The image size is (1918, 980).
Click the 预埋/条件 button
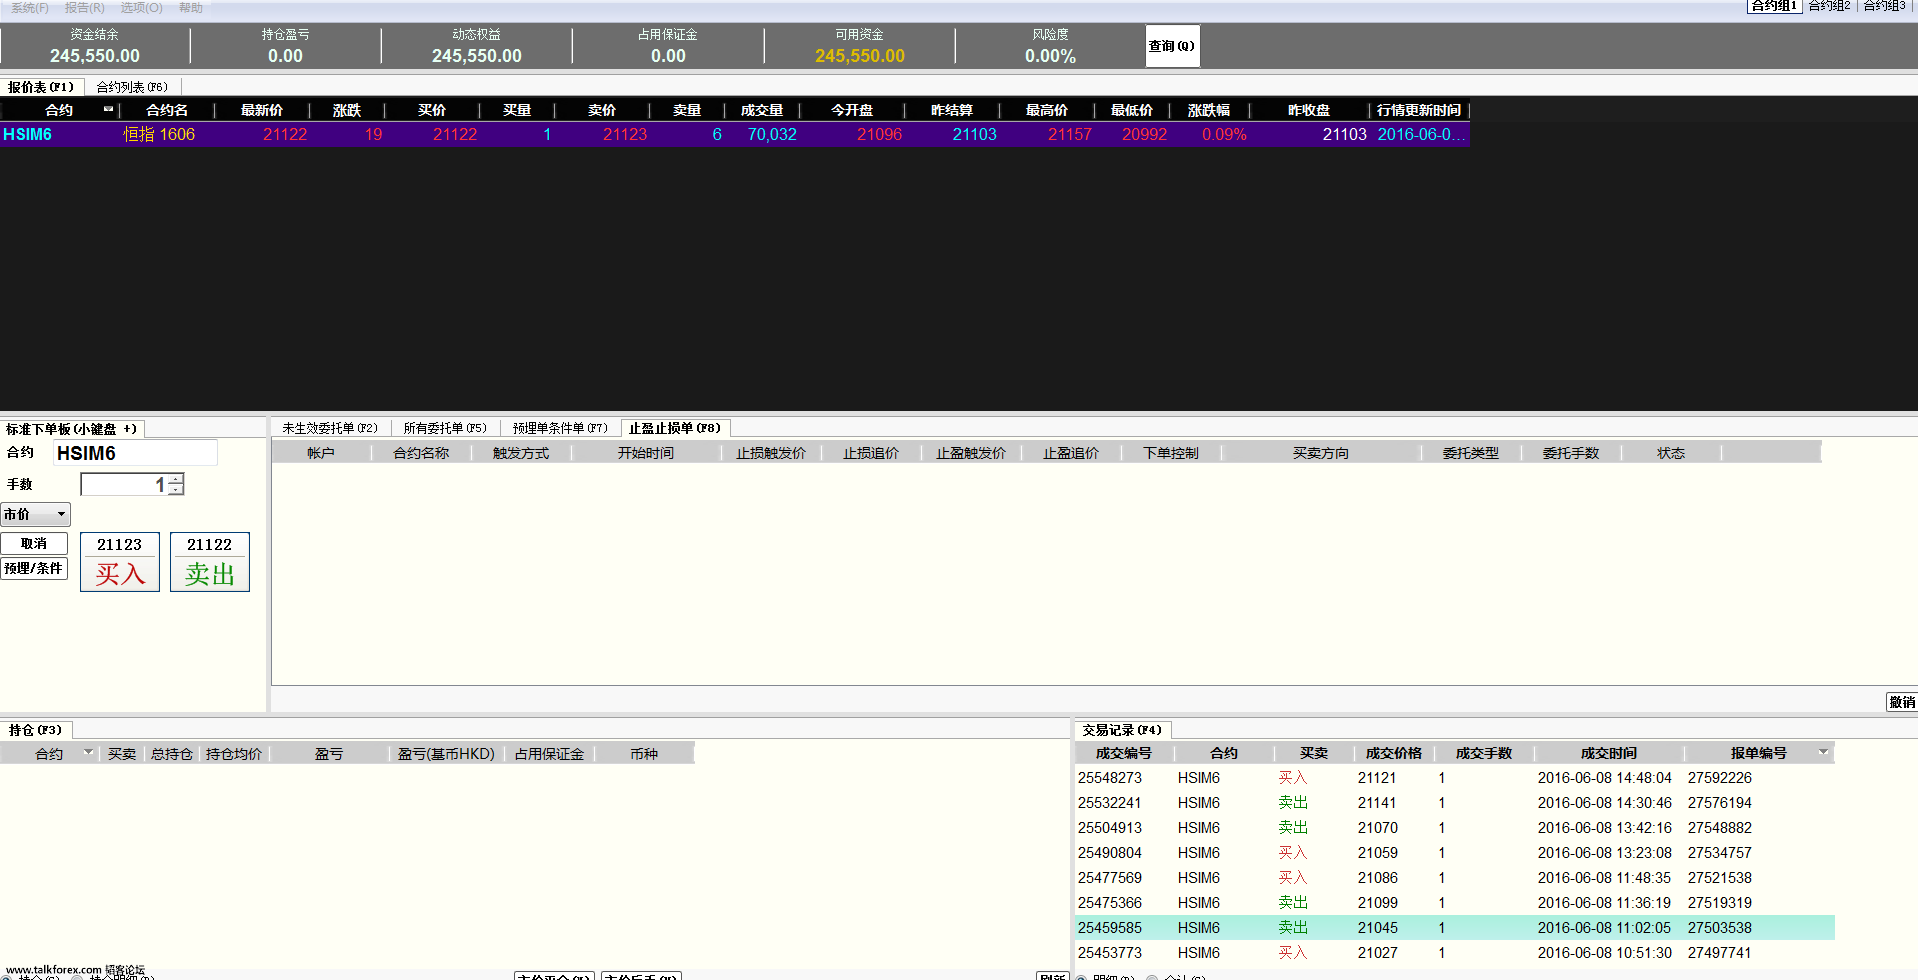(x=34, y=568)
